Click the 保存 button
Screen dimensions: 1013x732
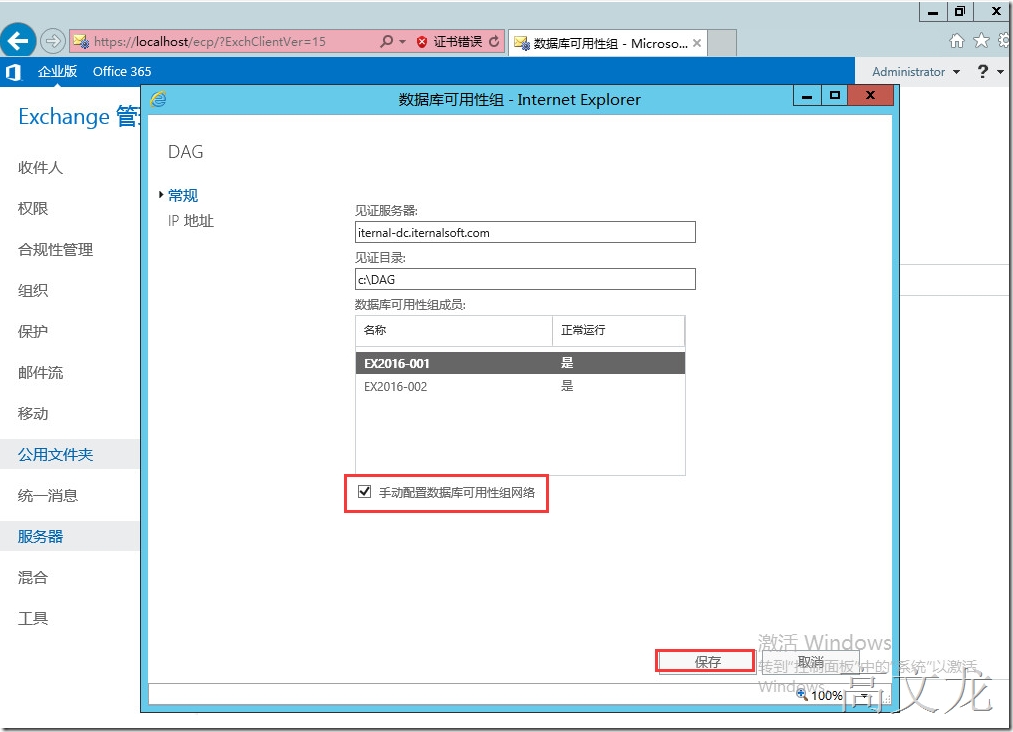coord(707,662)
